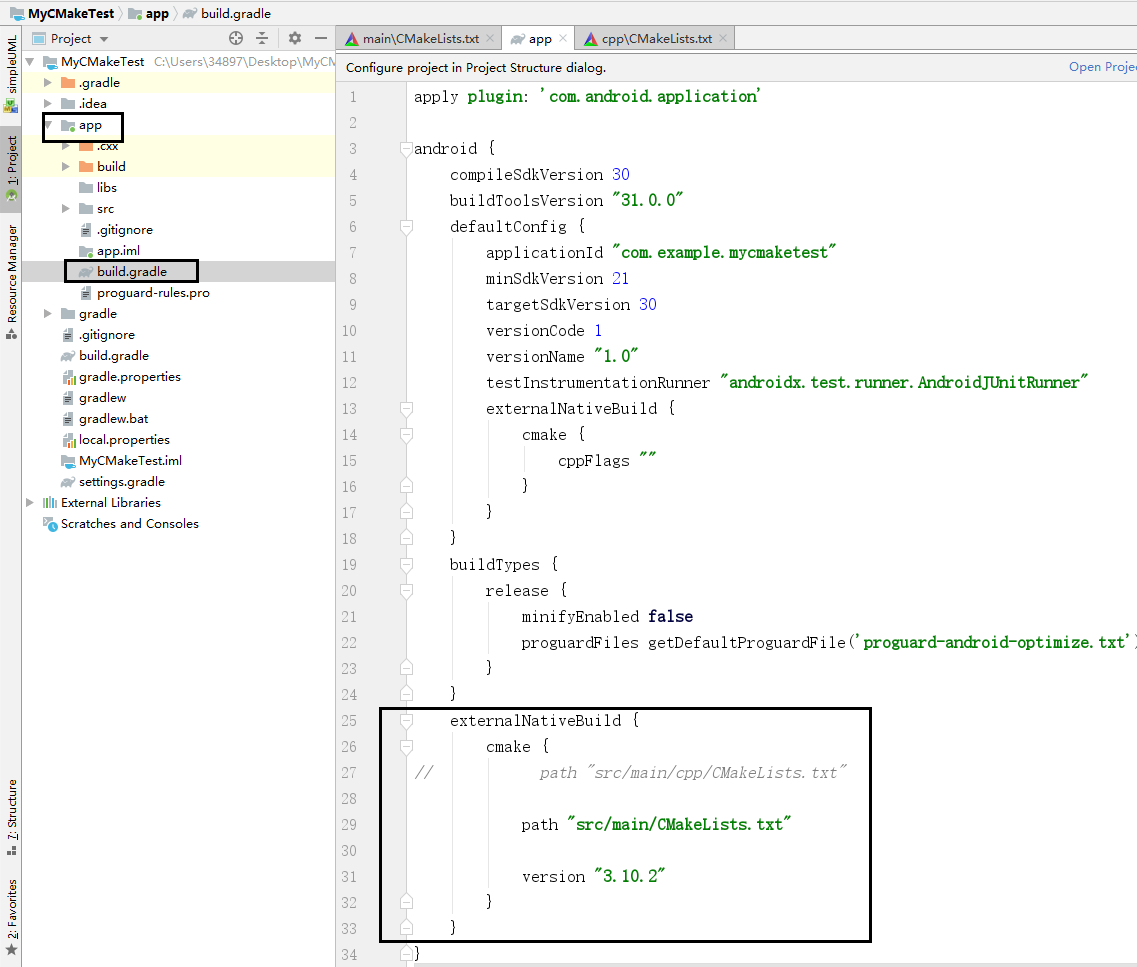Image resolution: width=1137 pixels, height=967 pixels.
Task: Open the Z: Structure side tab
Action: click(11, 817)
